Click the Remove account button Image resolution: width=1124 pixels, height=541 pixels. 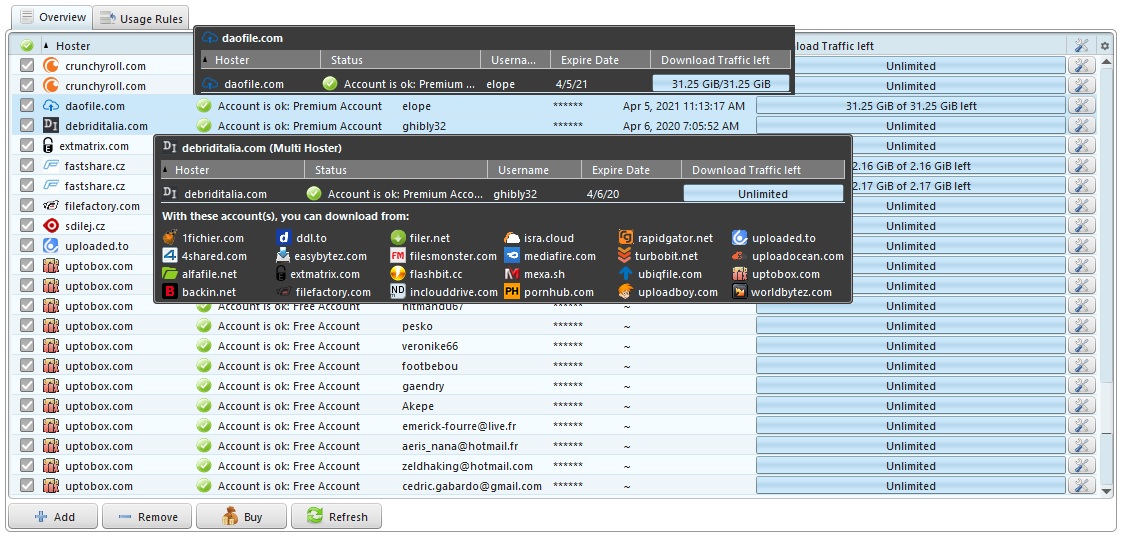point(147,517)
